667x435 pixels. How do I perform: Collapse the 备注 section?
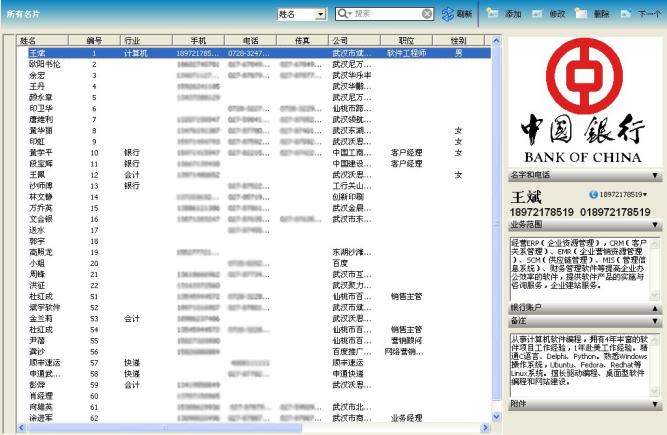(x=654, y=320)
